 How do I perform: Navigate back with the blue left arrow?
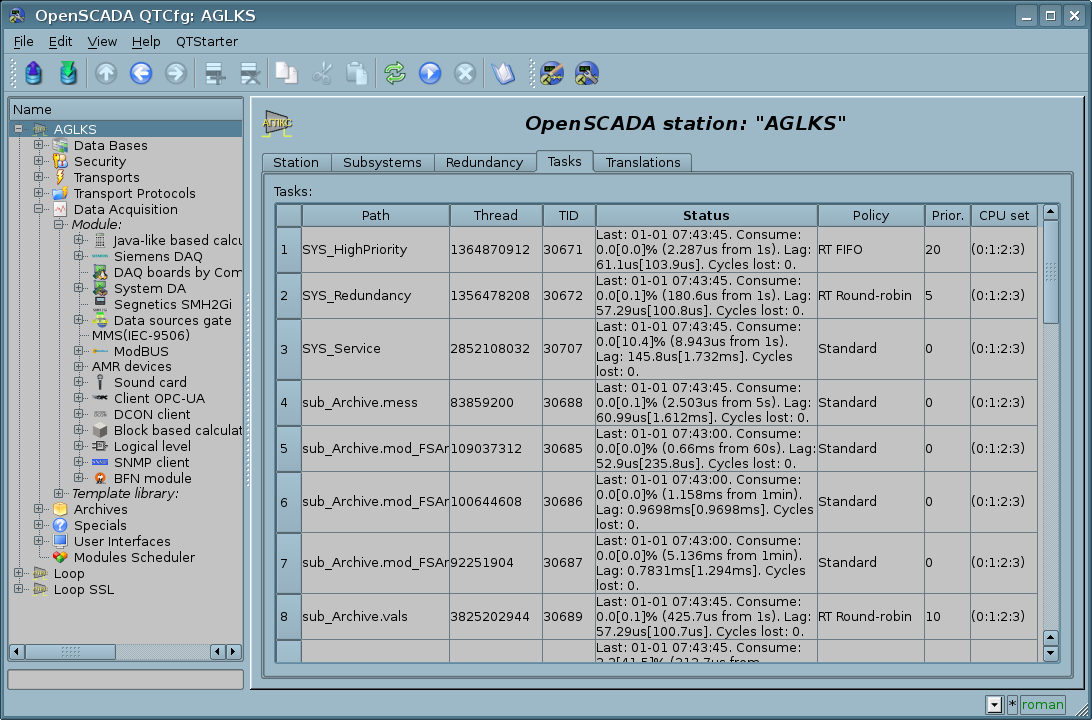[141, 72]
